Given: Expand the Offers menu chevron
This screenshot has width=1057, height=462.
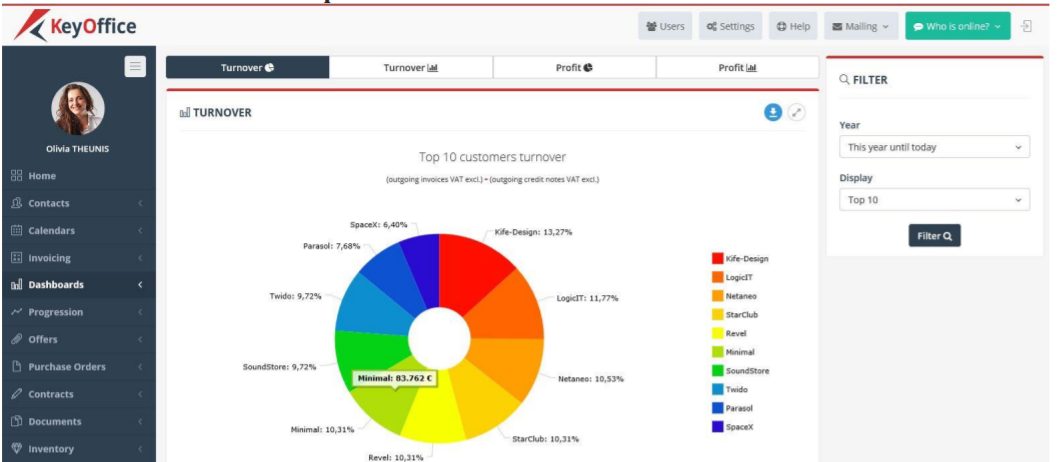Looking at the screenshot, I should [x=140, y=339].
